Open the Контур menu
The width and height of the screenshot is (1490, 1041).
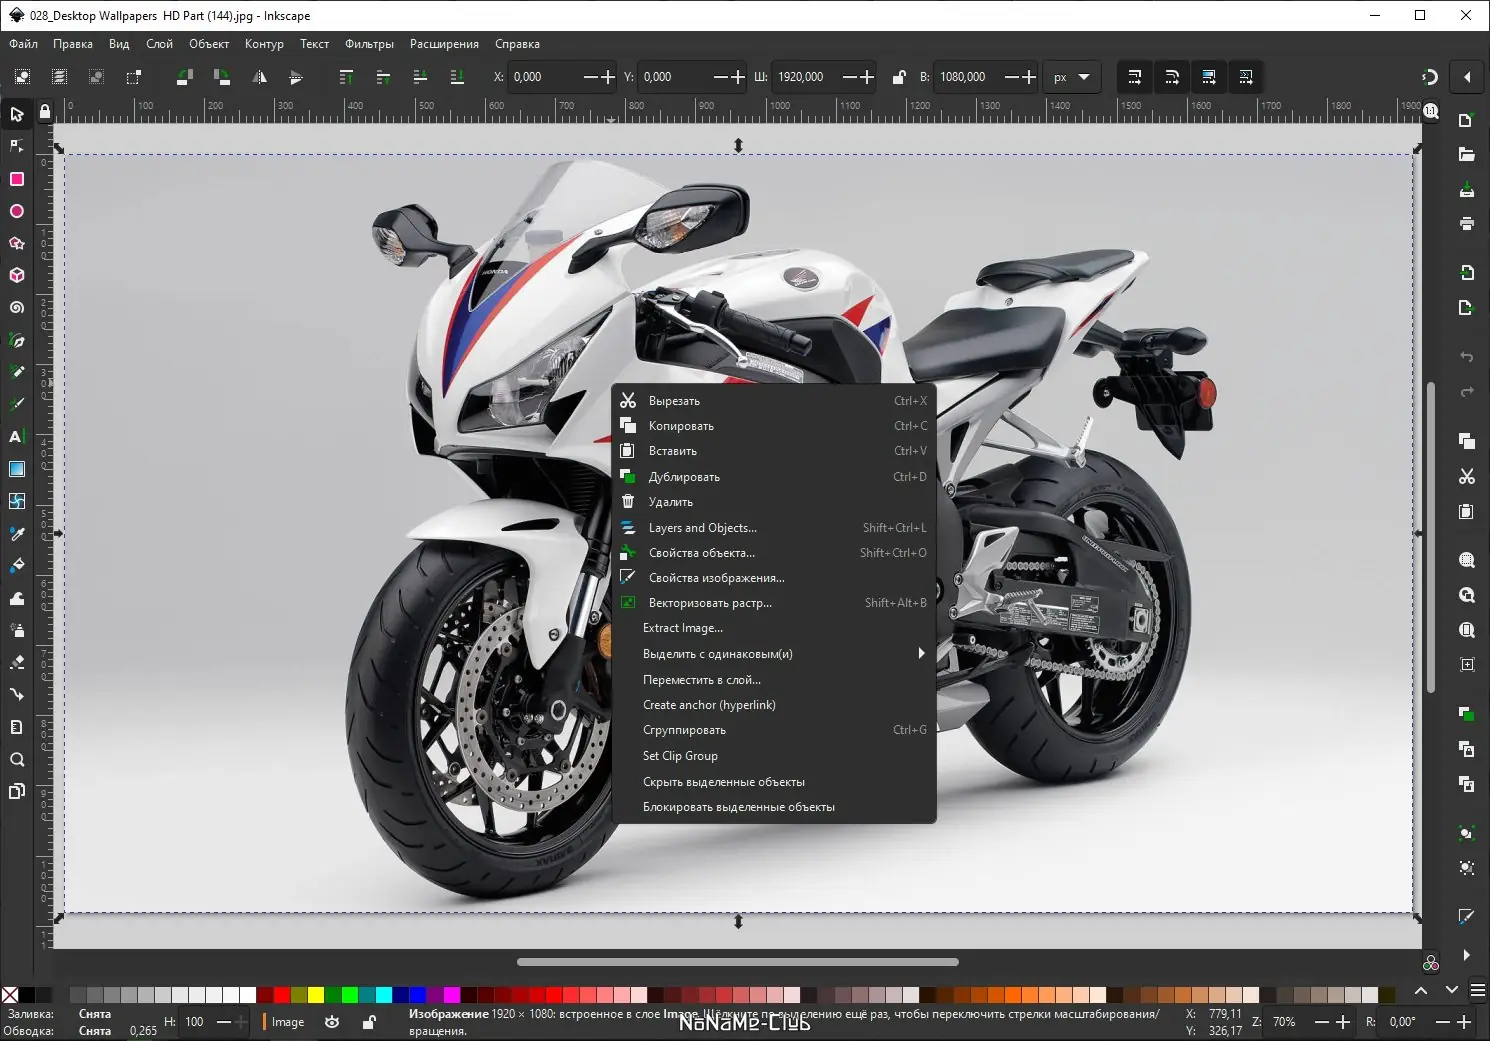(x=264, y=44)
